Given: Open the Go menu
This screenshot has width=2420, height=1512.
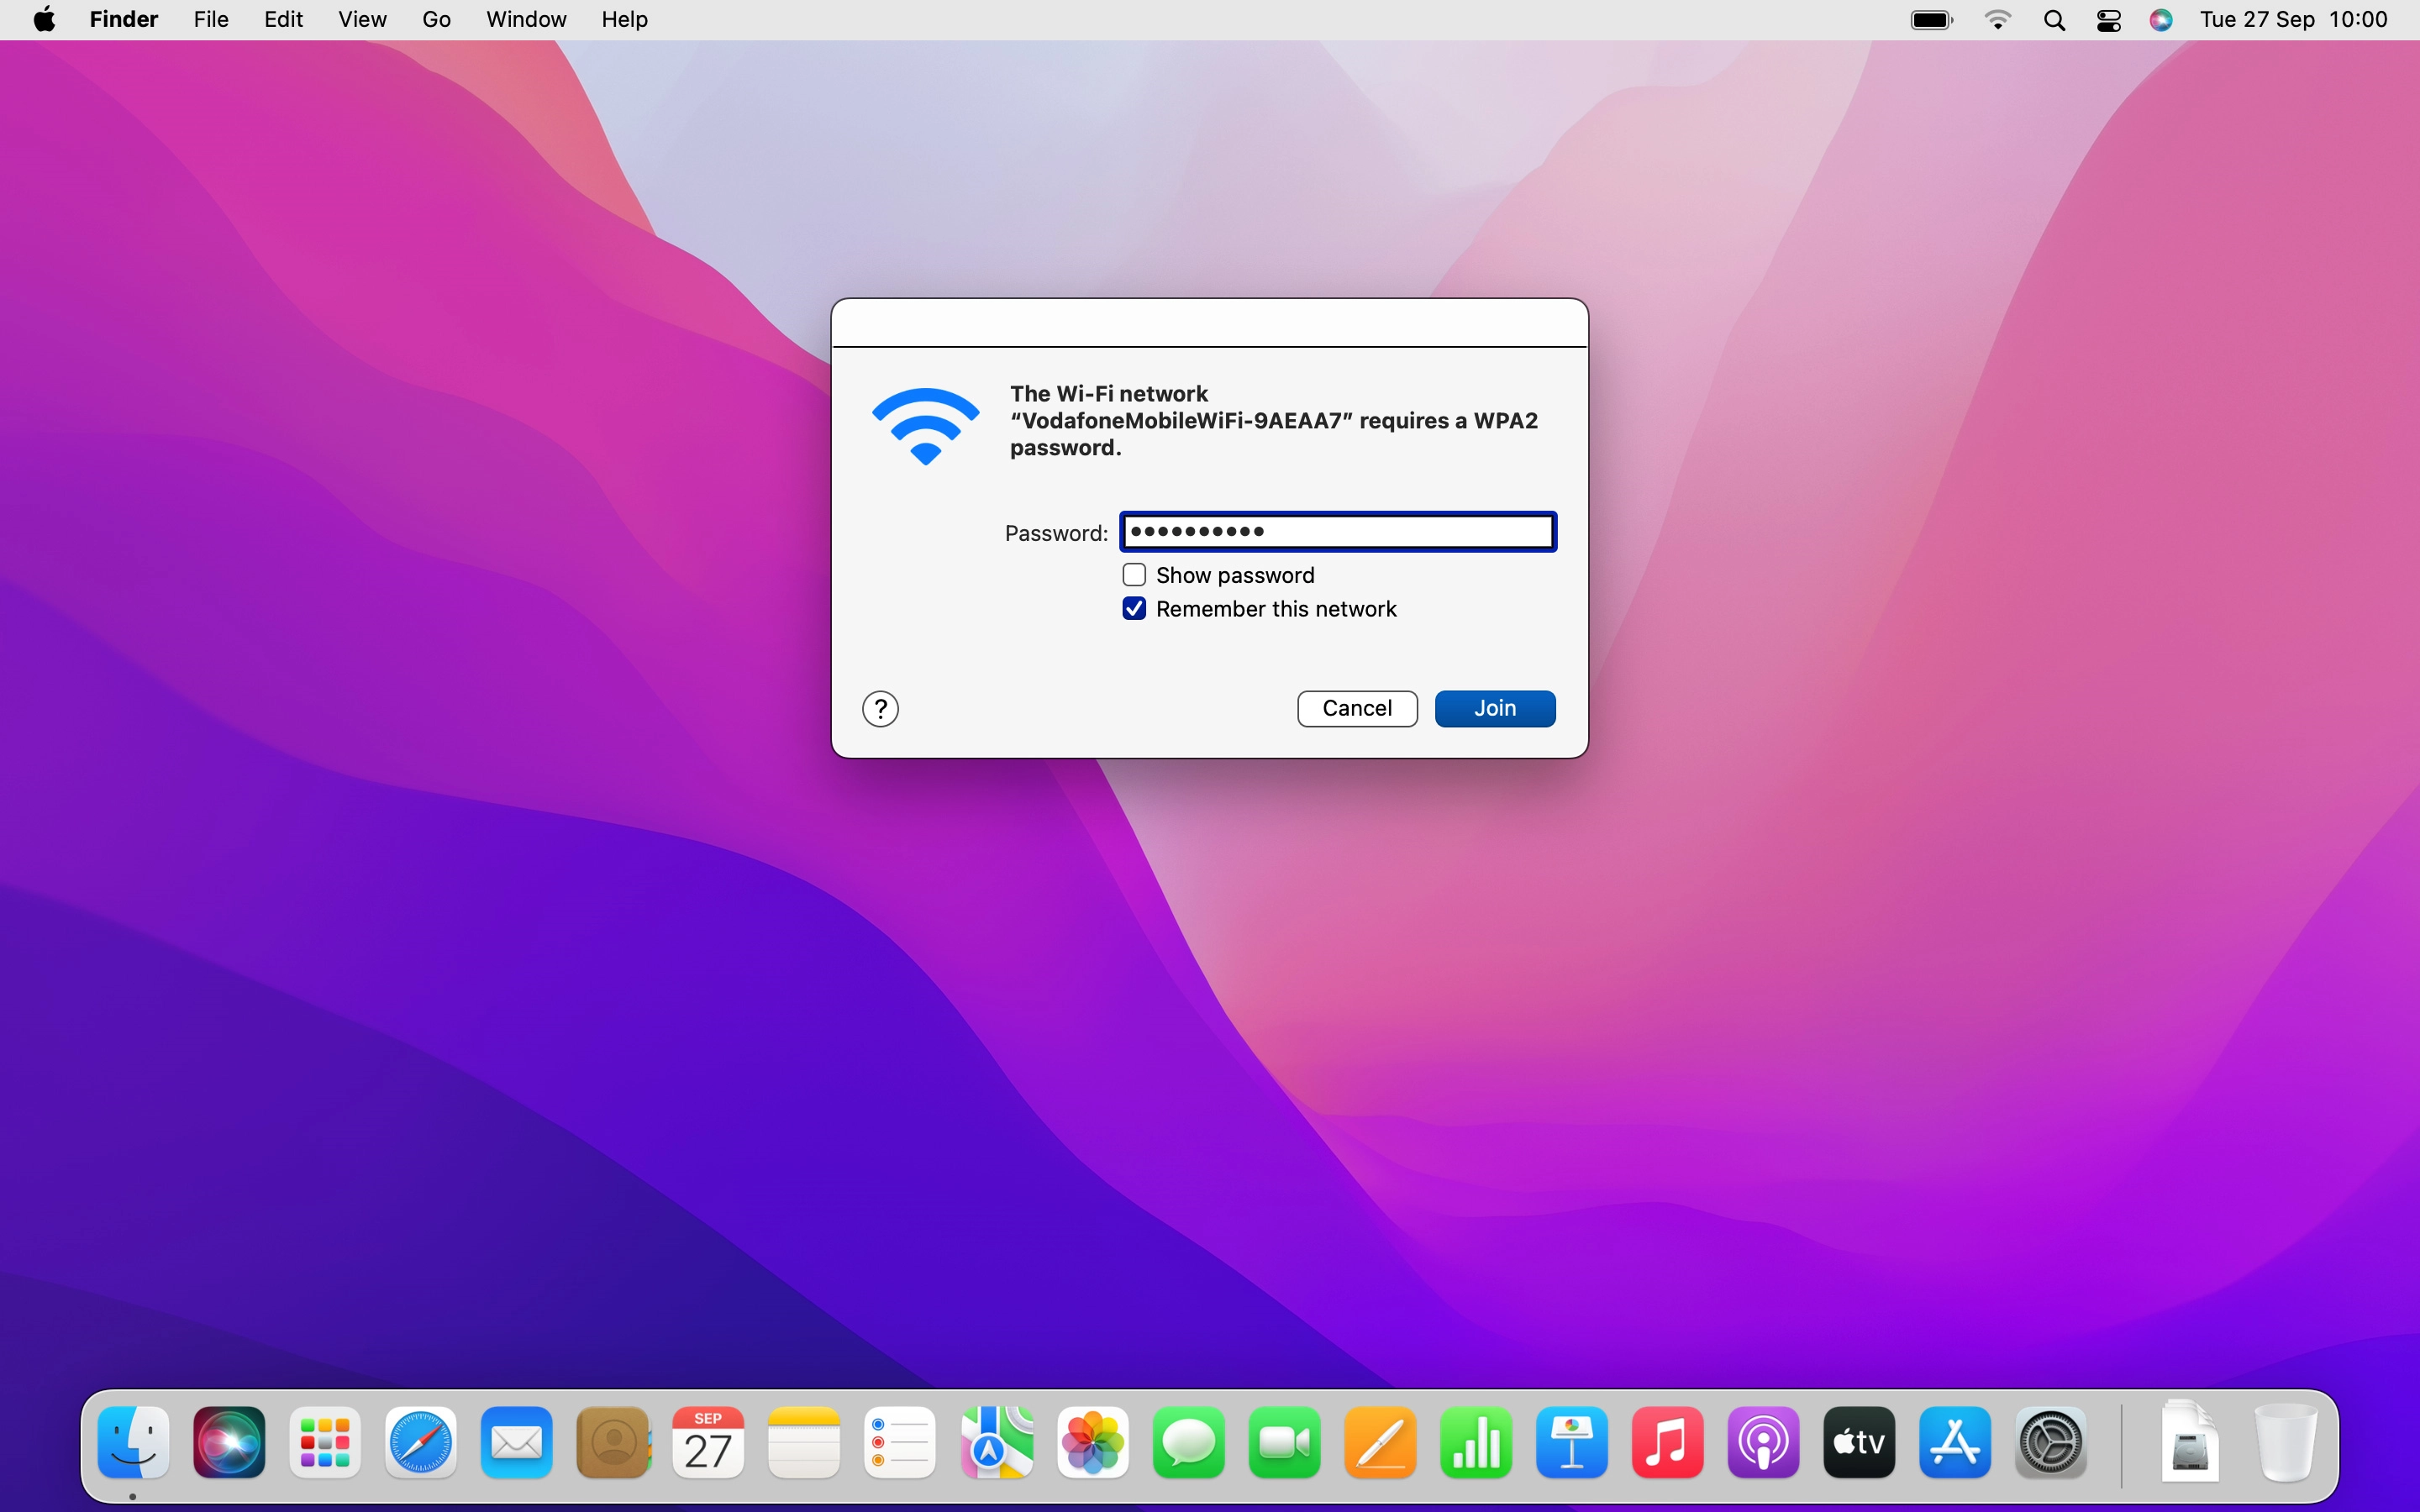Looking at the screenshot, I should [x=436, y=20].
